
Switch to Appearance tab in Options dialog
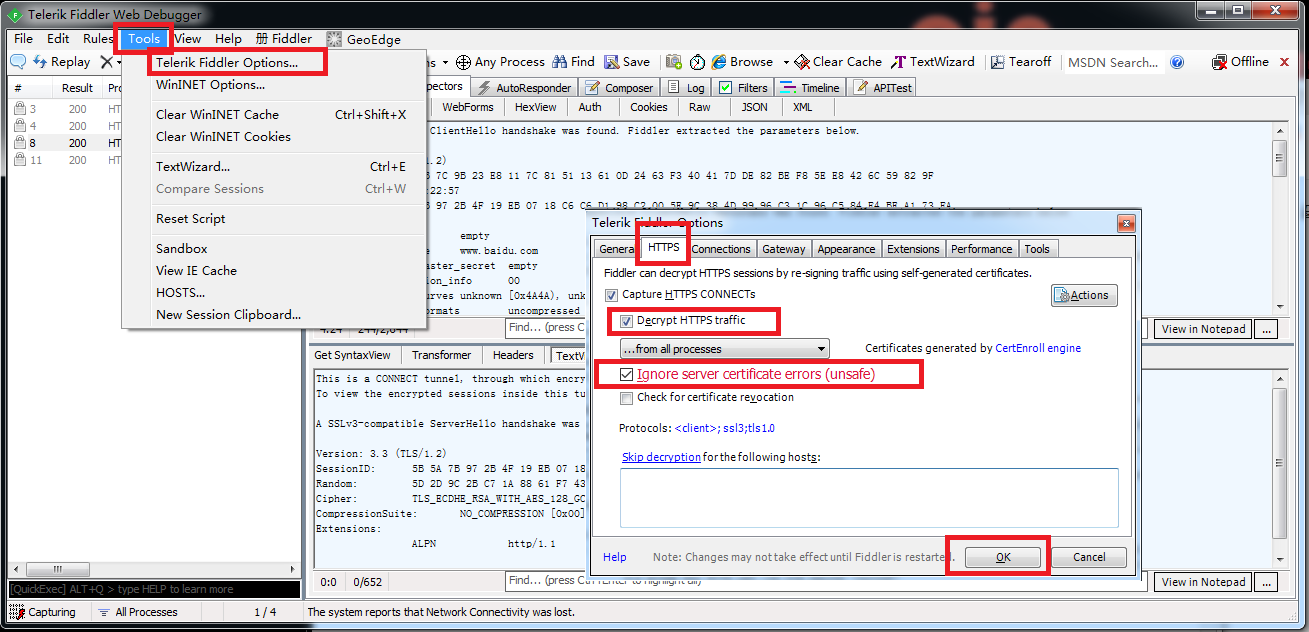[x=846, y=249]
